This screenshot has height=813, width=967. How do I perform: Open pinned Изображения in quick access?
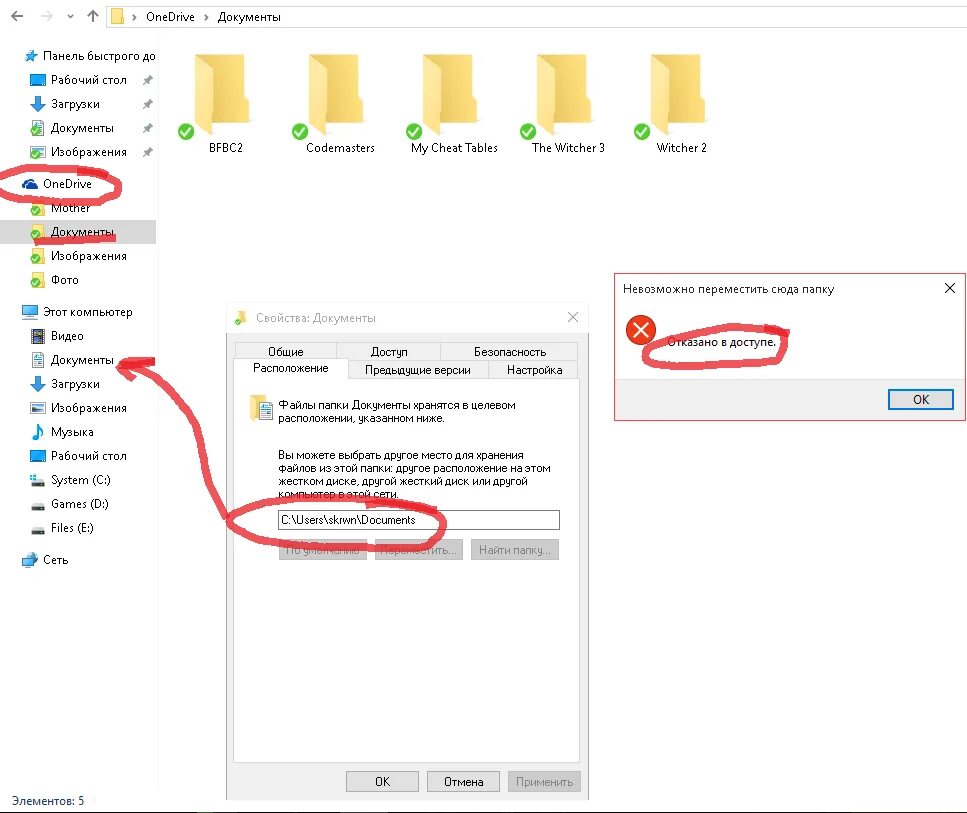coord(88,152)
